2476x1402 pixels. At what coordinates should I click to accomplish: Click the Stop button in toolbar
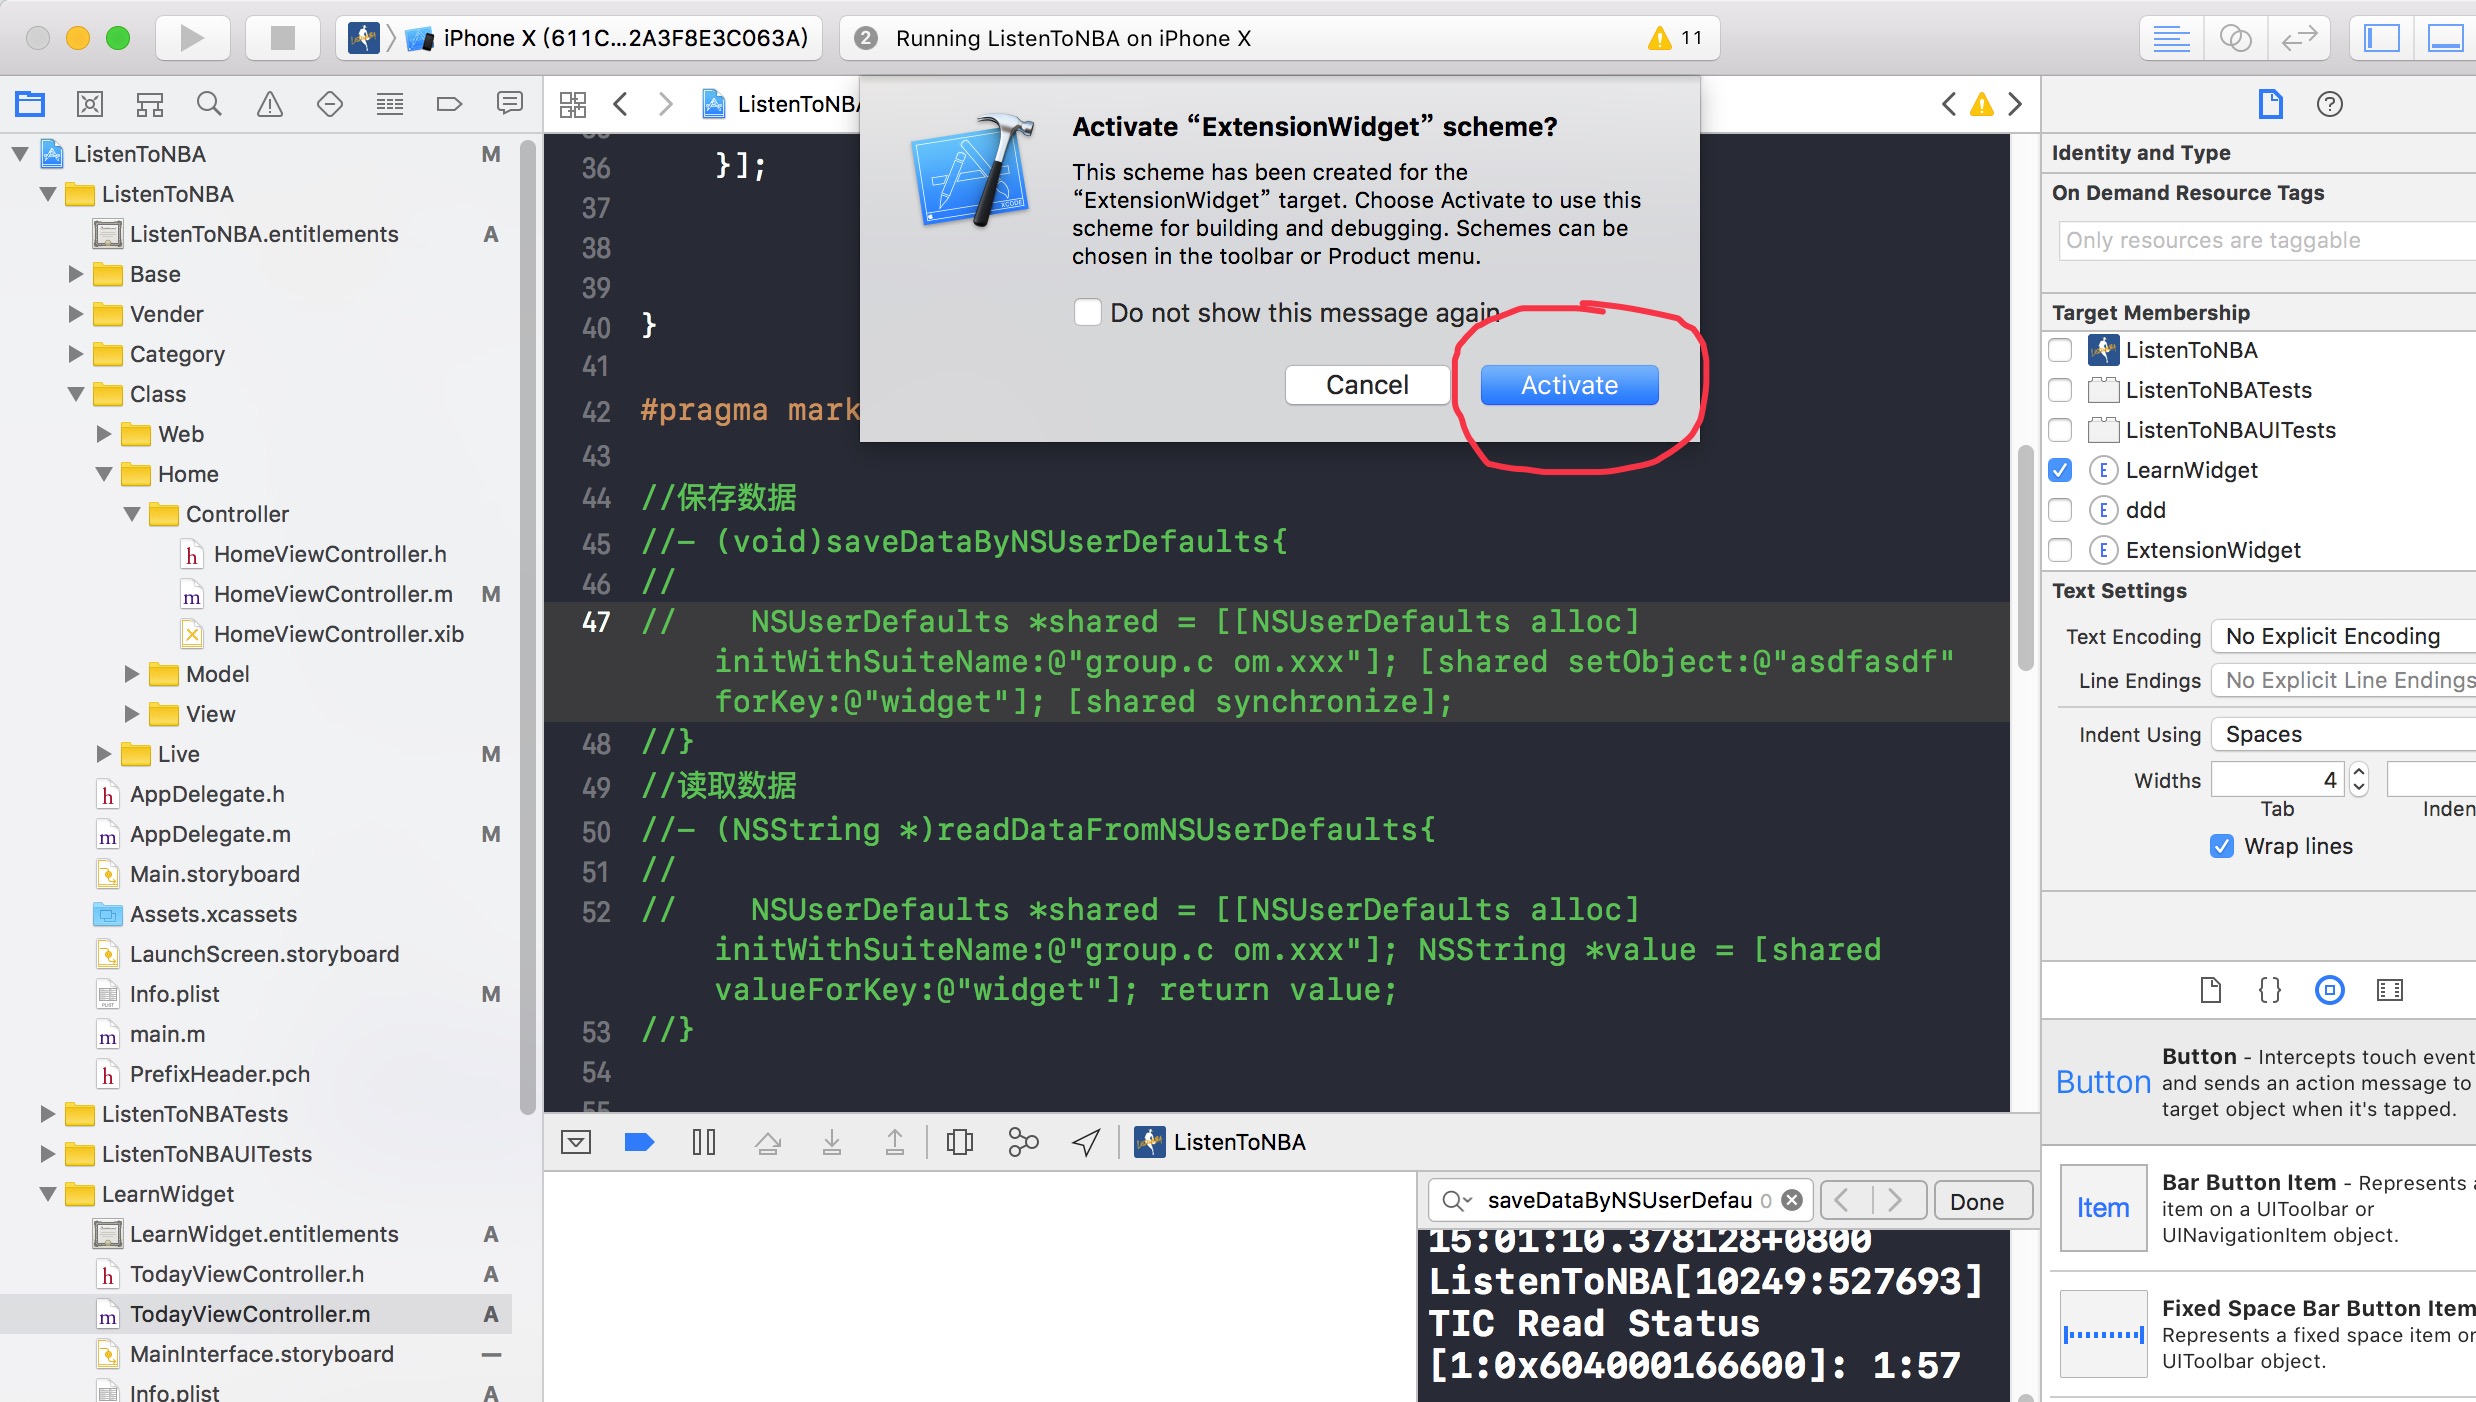pyautogui.click(x=283, y=38)
